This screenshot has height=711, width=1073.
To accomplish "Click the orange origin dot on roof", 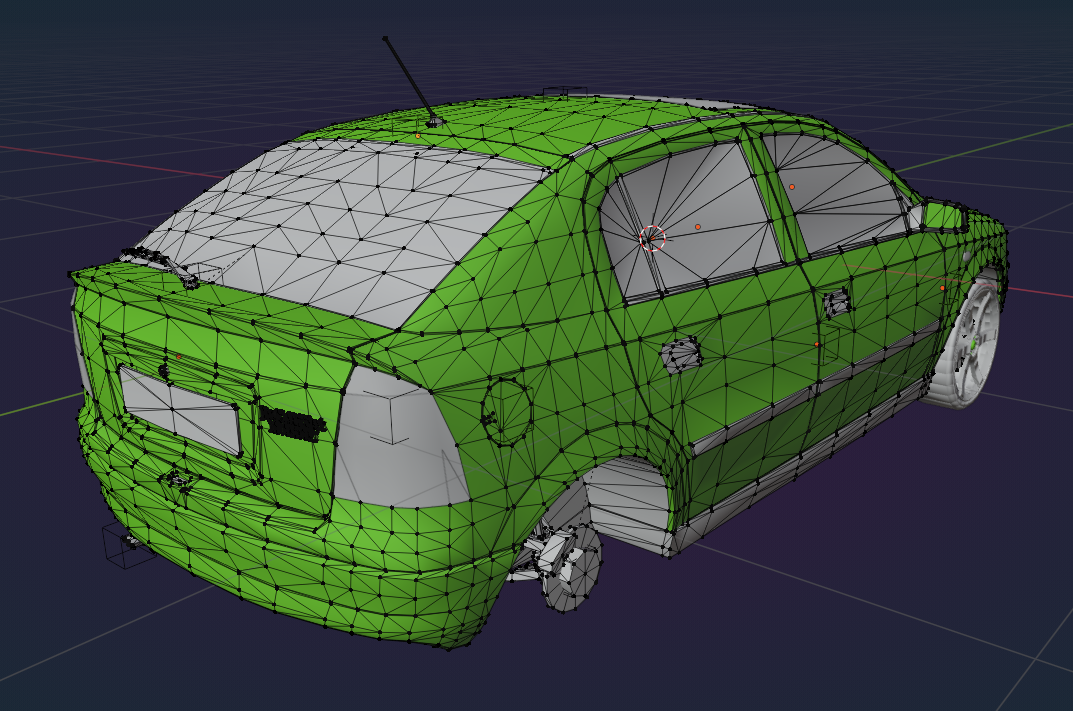I will (418, 136).
